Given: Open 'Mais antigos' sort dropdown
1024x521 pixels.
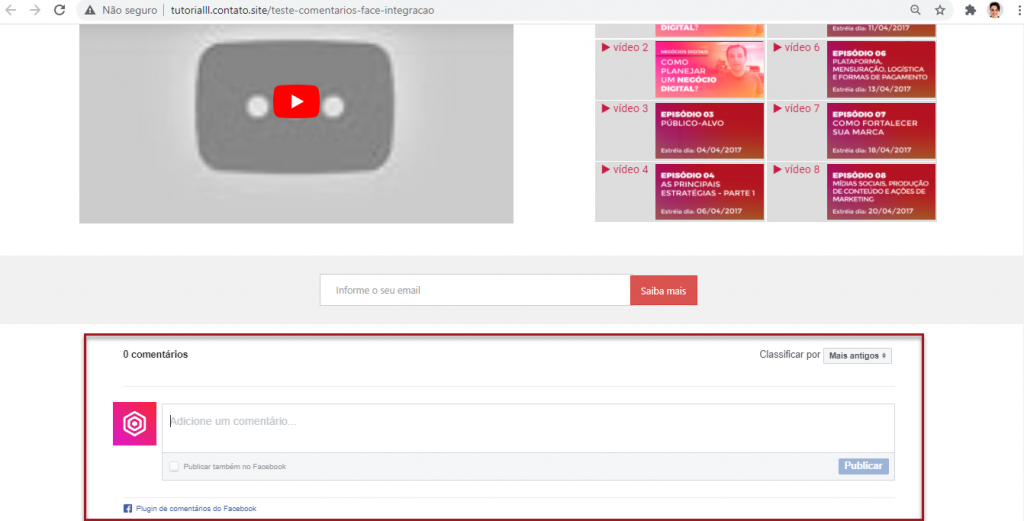Looking at the screenshot, I should coord(857,355).
